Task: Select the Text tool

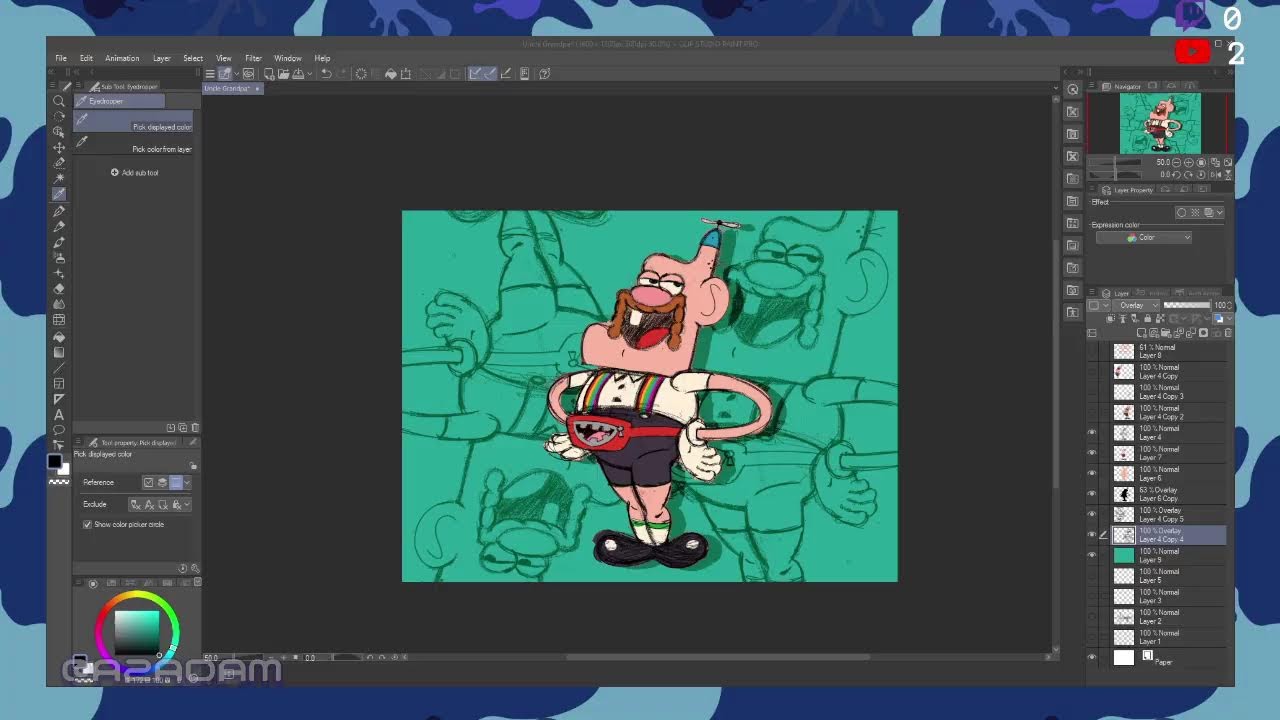Action: tap(59, 414)
